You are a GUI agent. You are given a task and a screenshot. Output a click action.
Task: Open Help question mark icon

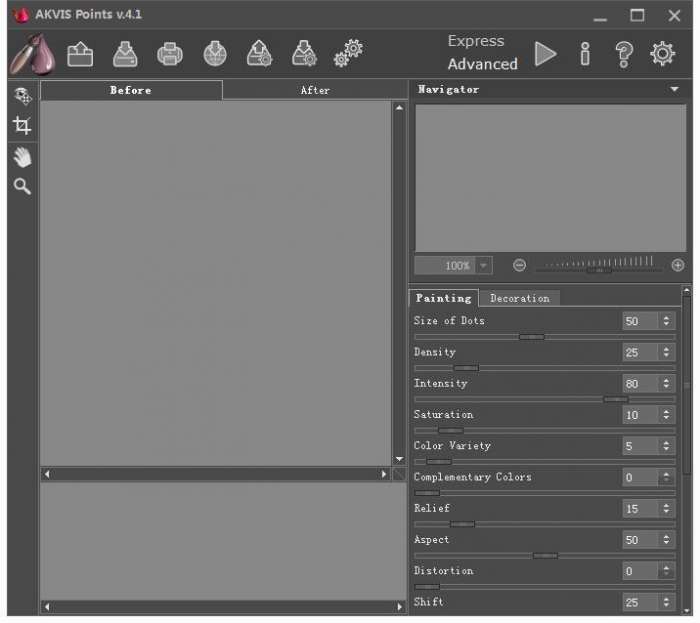point(624,54)
